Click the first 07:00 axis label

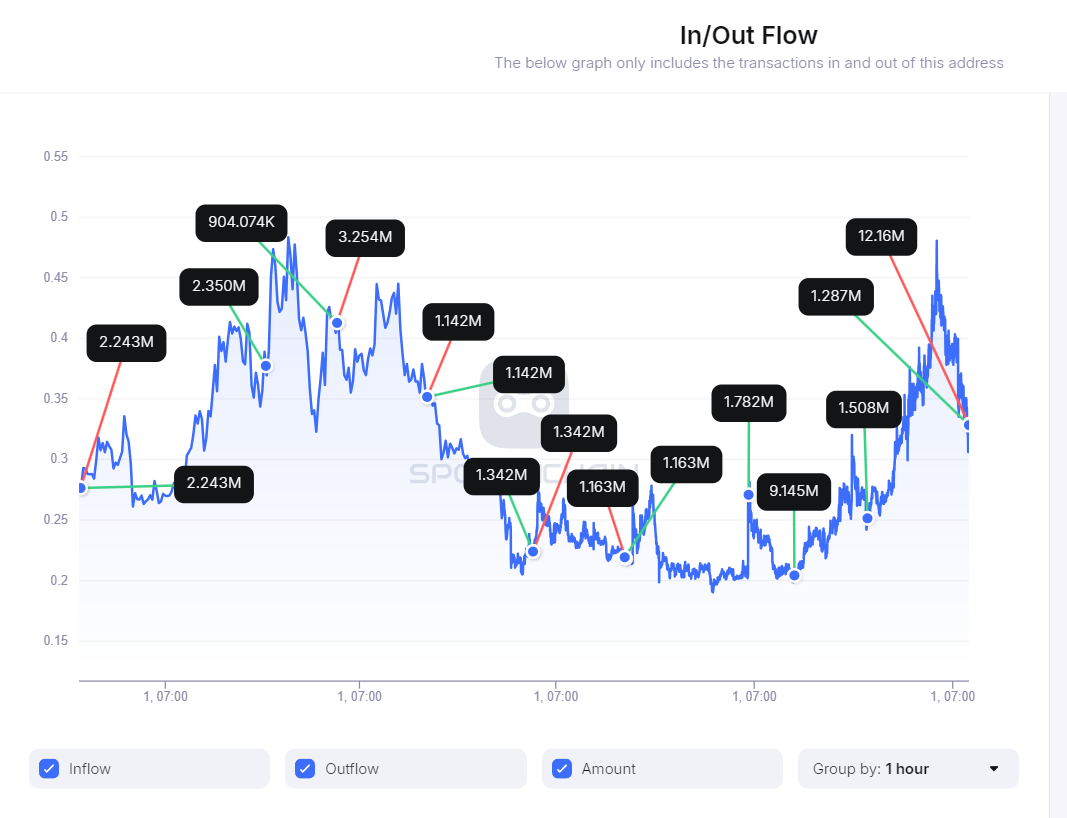pos(167,696)
